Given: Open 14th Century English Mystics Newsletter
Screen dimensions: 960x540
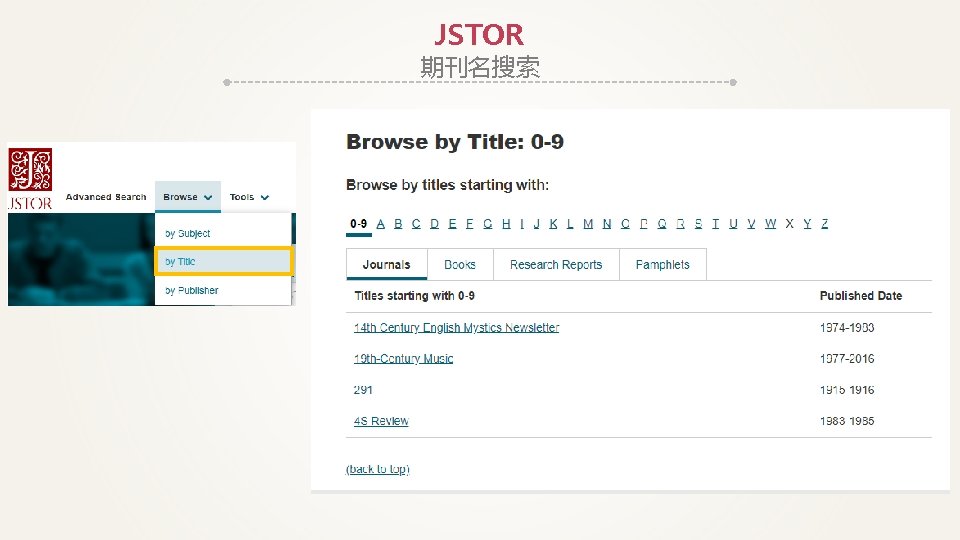Looking at the screenshot, I should click(x=456, y=328).
